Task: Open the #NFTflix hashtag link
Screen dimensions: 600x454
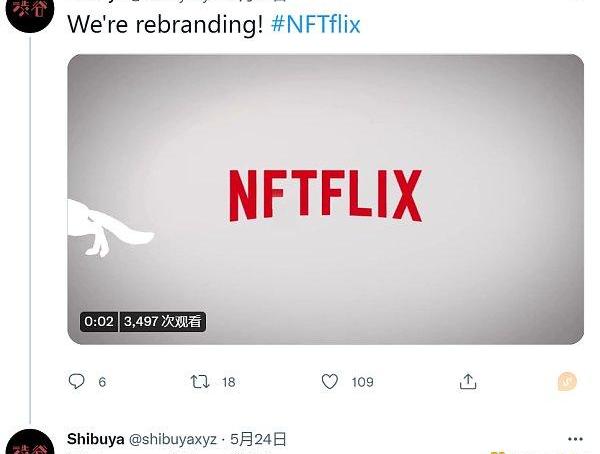Action: click(x=316, y=24)
